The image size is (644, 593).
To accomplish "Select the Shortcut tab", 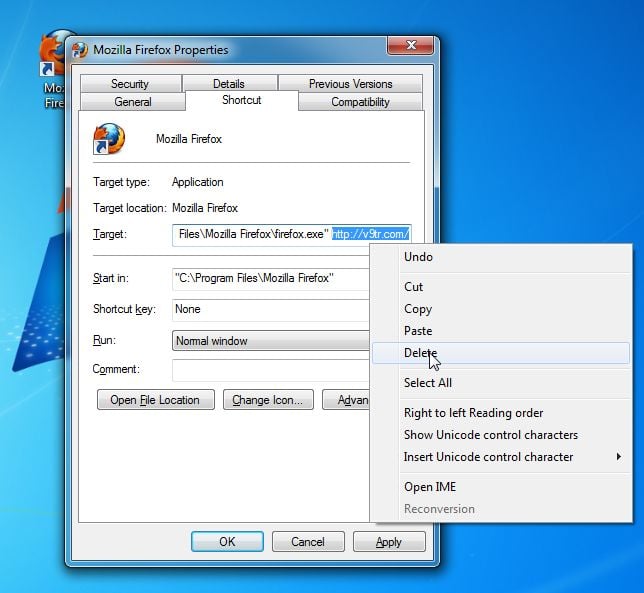I will pyautogui.click(x=242, y=100).
